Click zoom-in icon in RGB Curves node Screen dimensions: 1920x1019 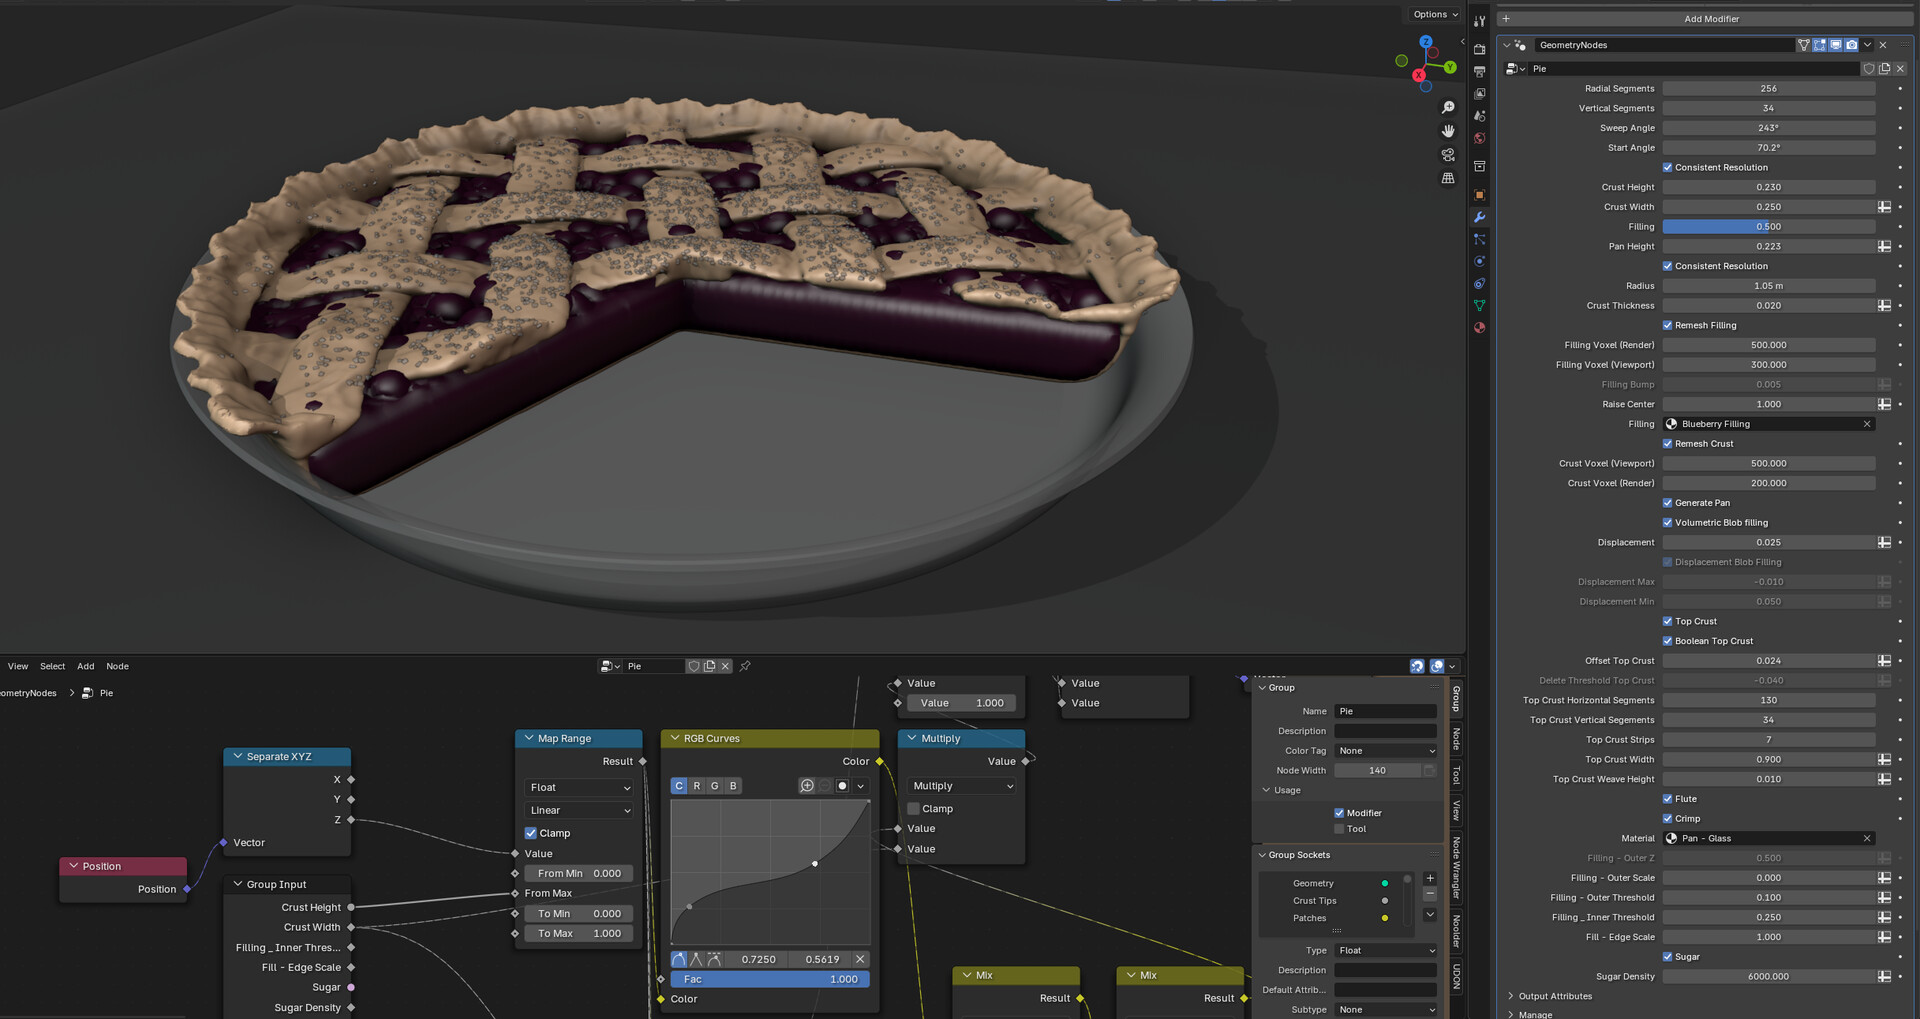(x=807, y=786)
